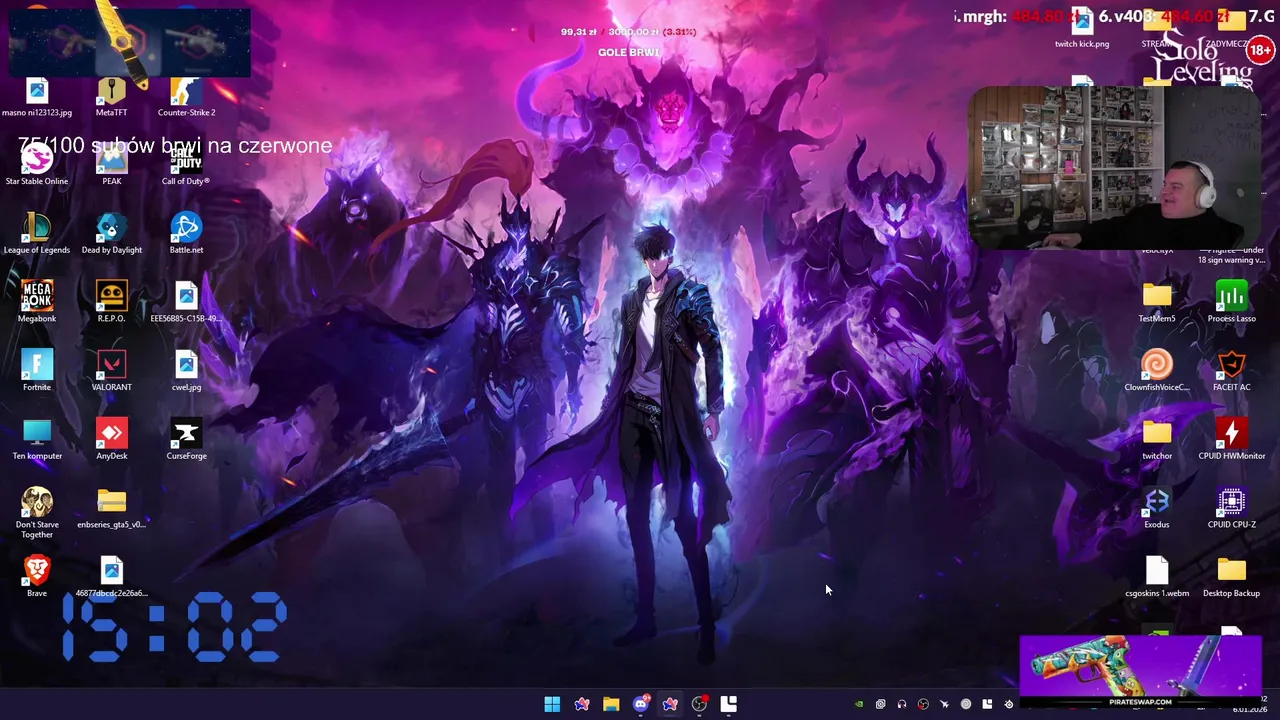Click the PEAK game shortcut

click(x=112, y=167)
